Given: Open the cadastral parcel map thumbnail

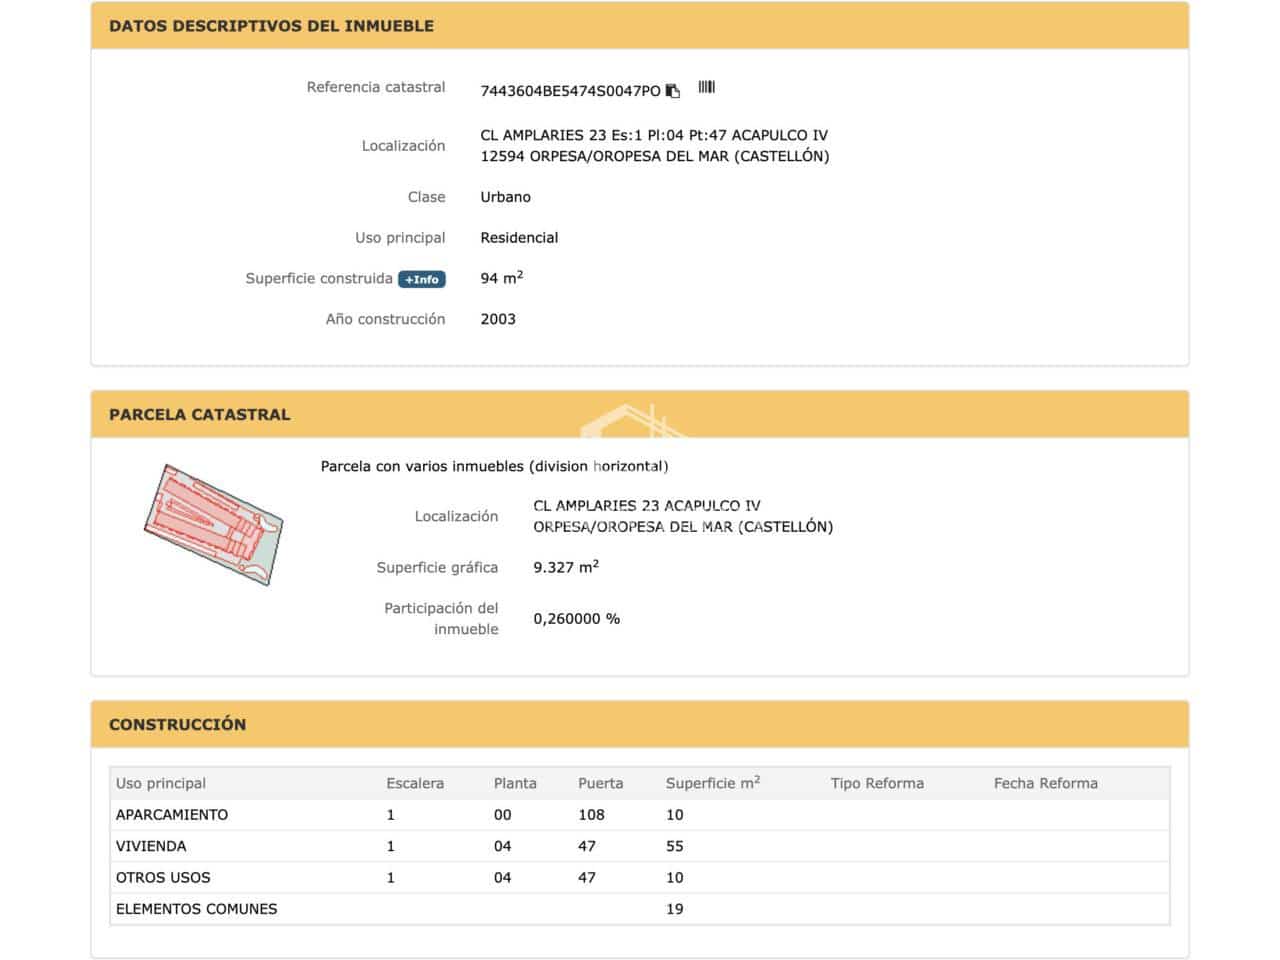Looking at the screenshot, I should (x=213, y=524).
